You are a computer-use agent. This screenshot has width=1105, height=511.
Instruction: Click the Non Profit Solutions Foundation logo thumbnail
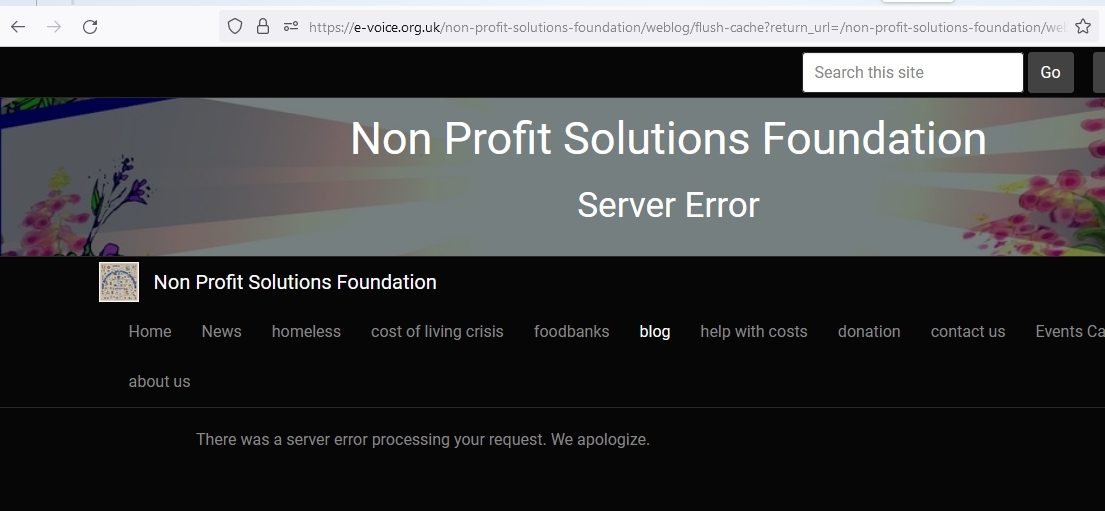(119, 282)
